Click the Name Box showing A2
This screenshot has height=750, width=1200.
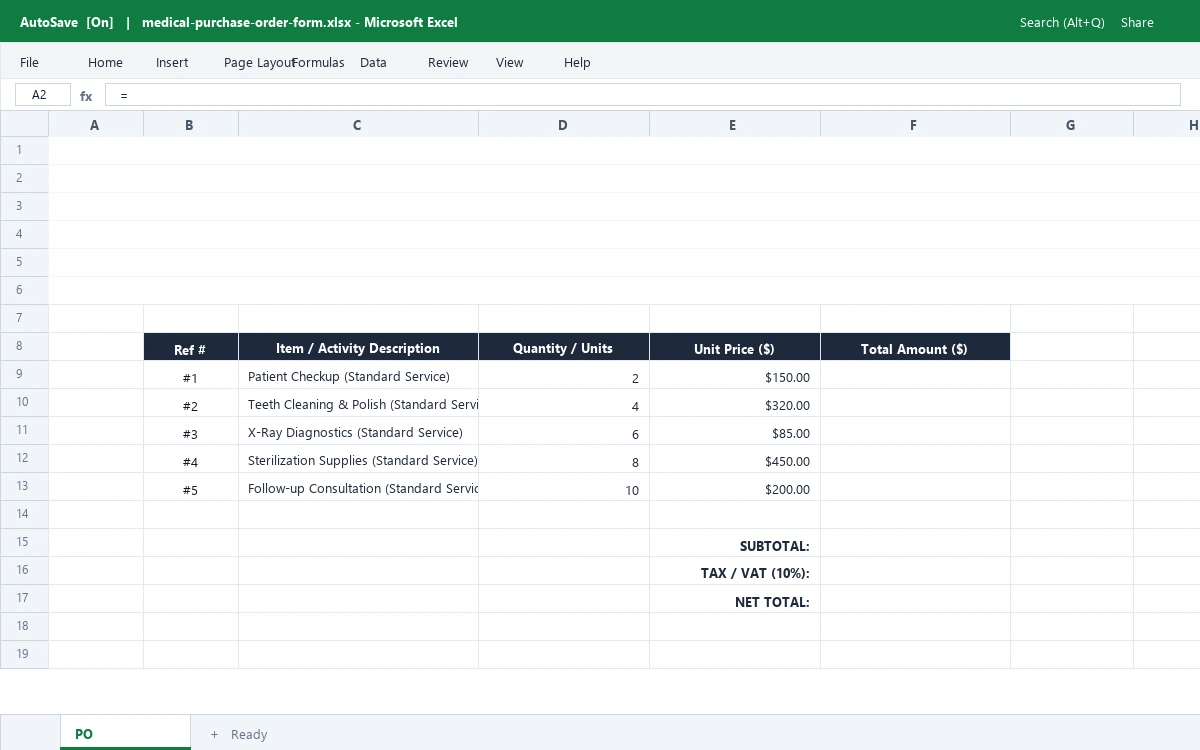click(x=43, y=95)
